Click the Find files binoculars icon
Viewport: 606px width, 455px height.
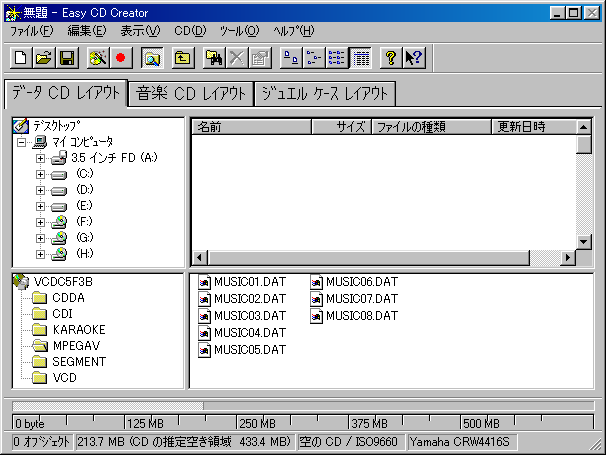pyautogui.click(x=214, y=58)
